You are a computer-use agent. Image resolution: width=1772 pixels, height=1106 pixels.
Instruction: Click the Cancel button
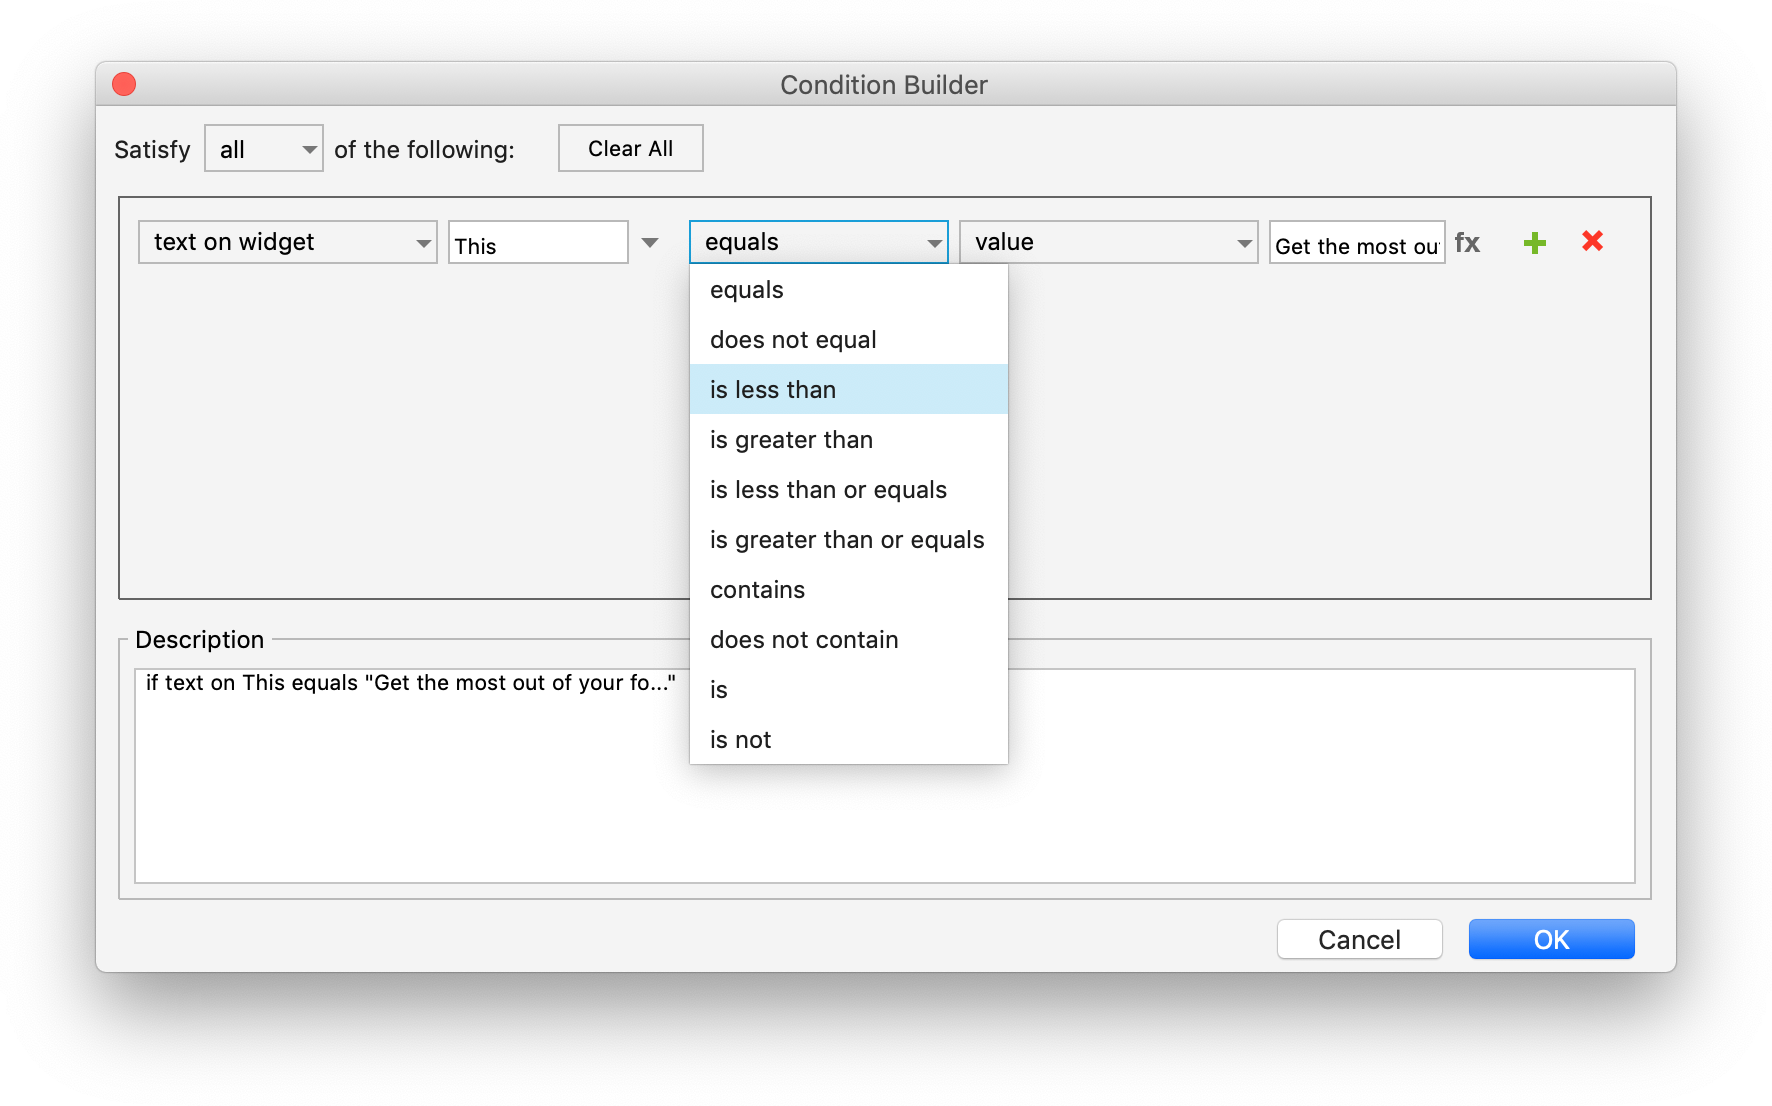1359,939
